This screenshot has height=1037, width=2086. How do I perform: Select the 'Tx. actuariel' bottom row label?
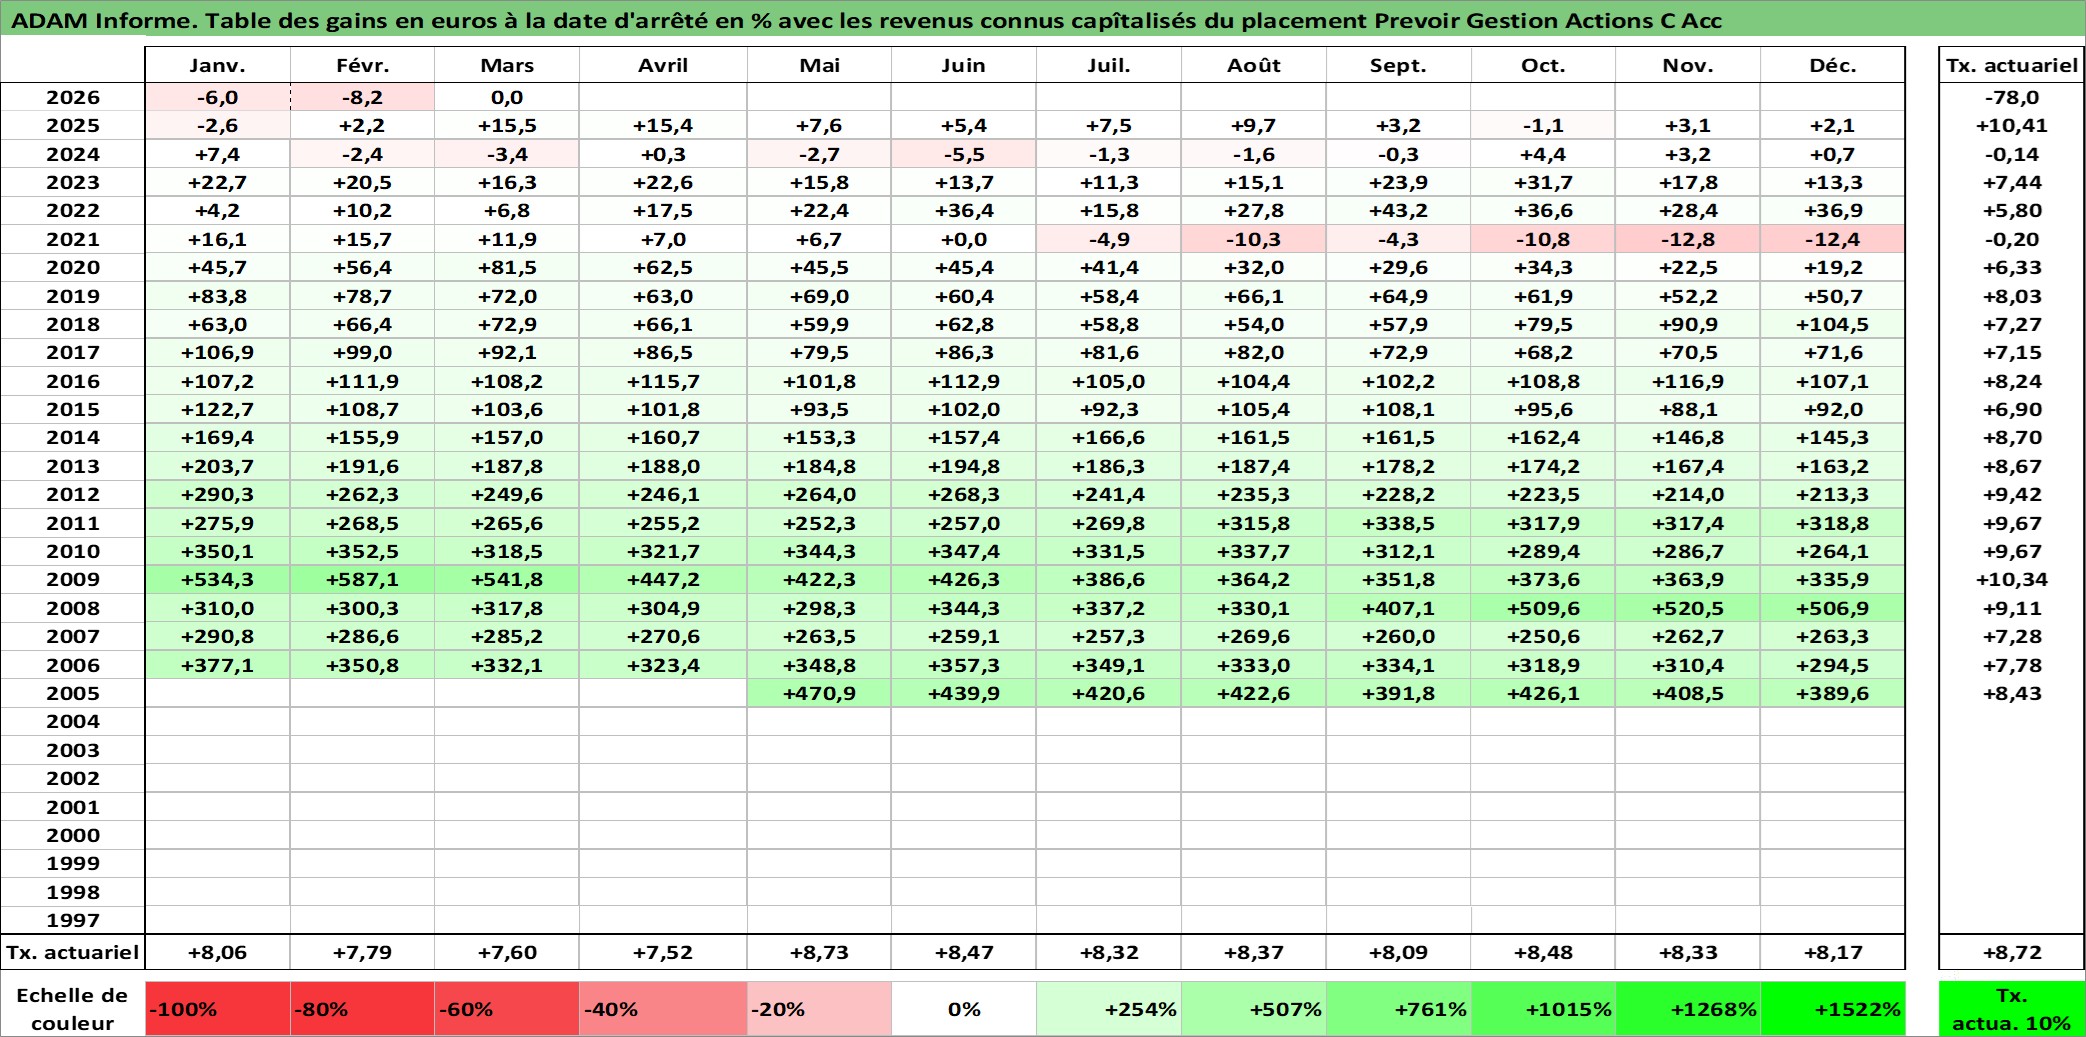click(x=73, y=952)
